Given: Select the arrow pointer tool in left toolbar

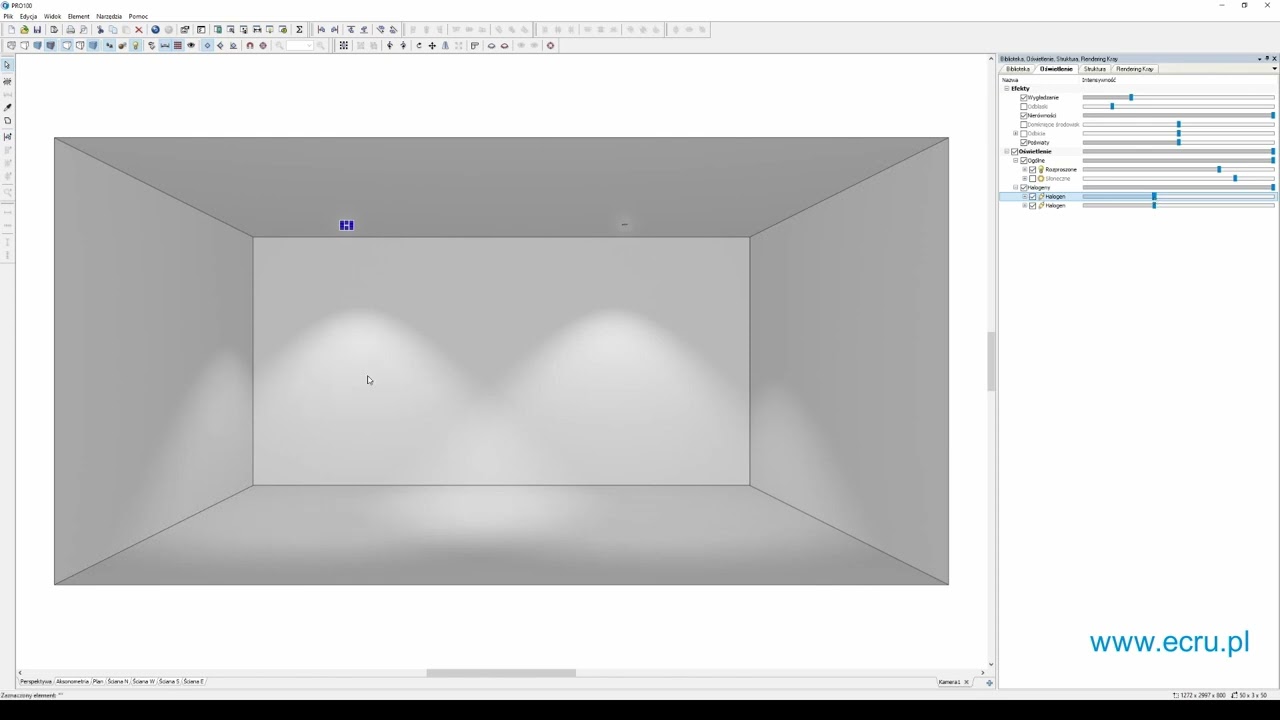Looking at the screenshot, I should click(7, 65).
